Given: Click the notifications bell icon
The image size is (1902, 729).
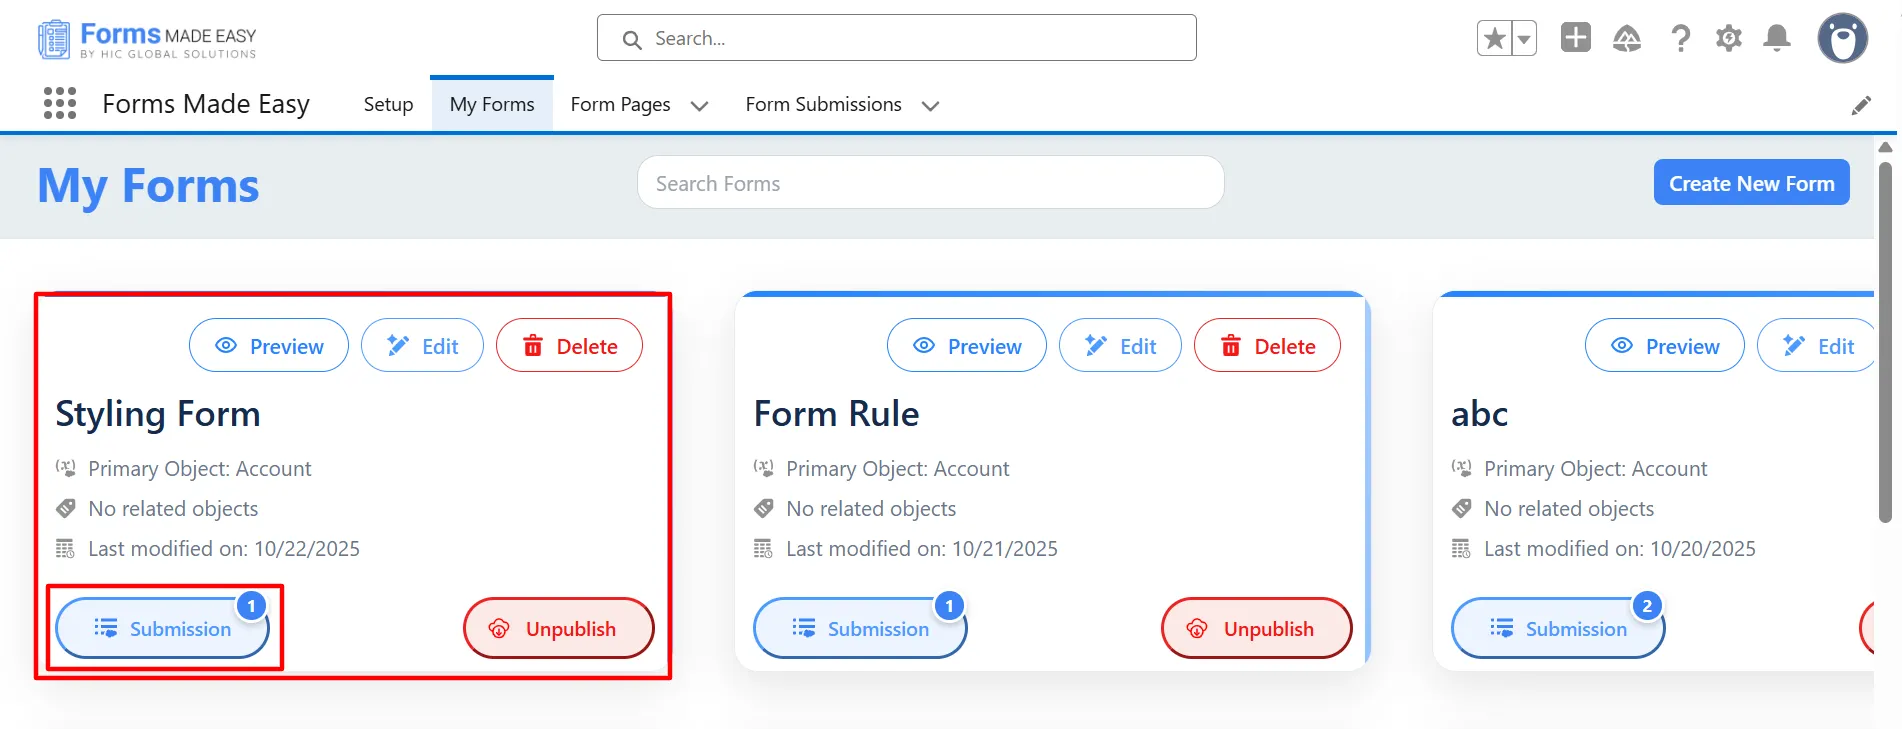Looking at the screenshot, I should click(1777, 39).
